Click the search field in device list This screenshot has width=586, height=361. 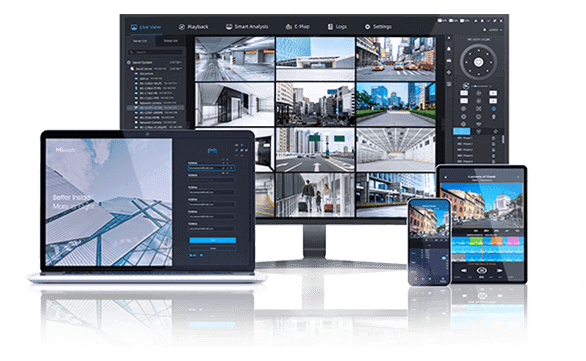click(156, 52)
